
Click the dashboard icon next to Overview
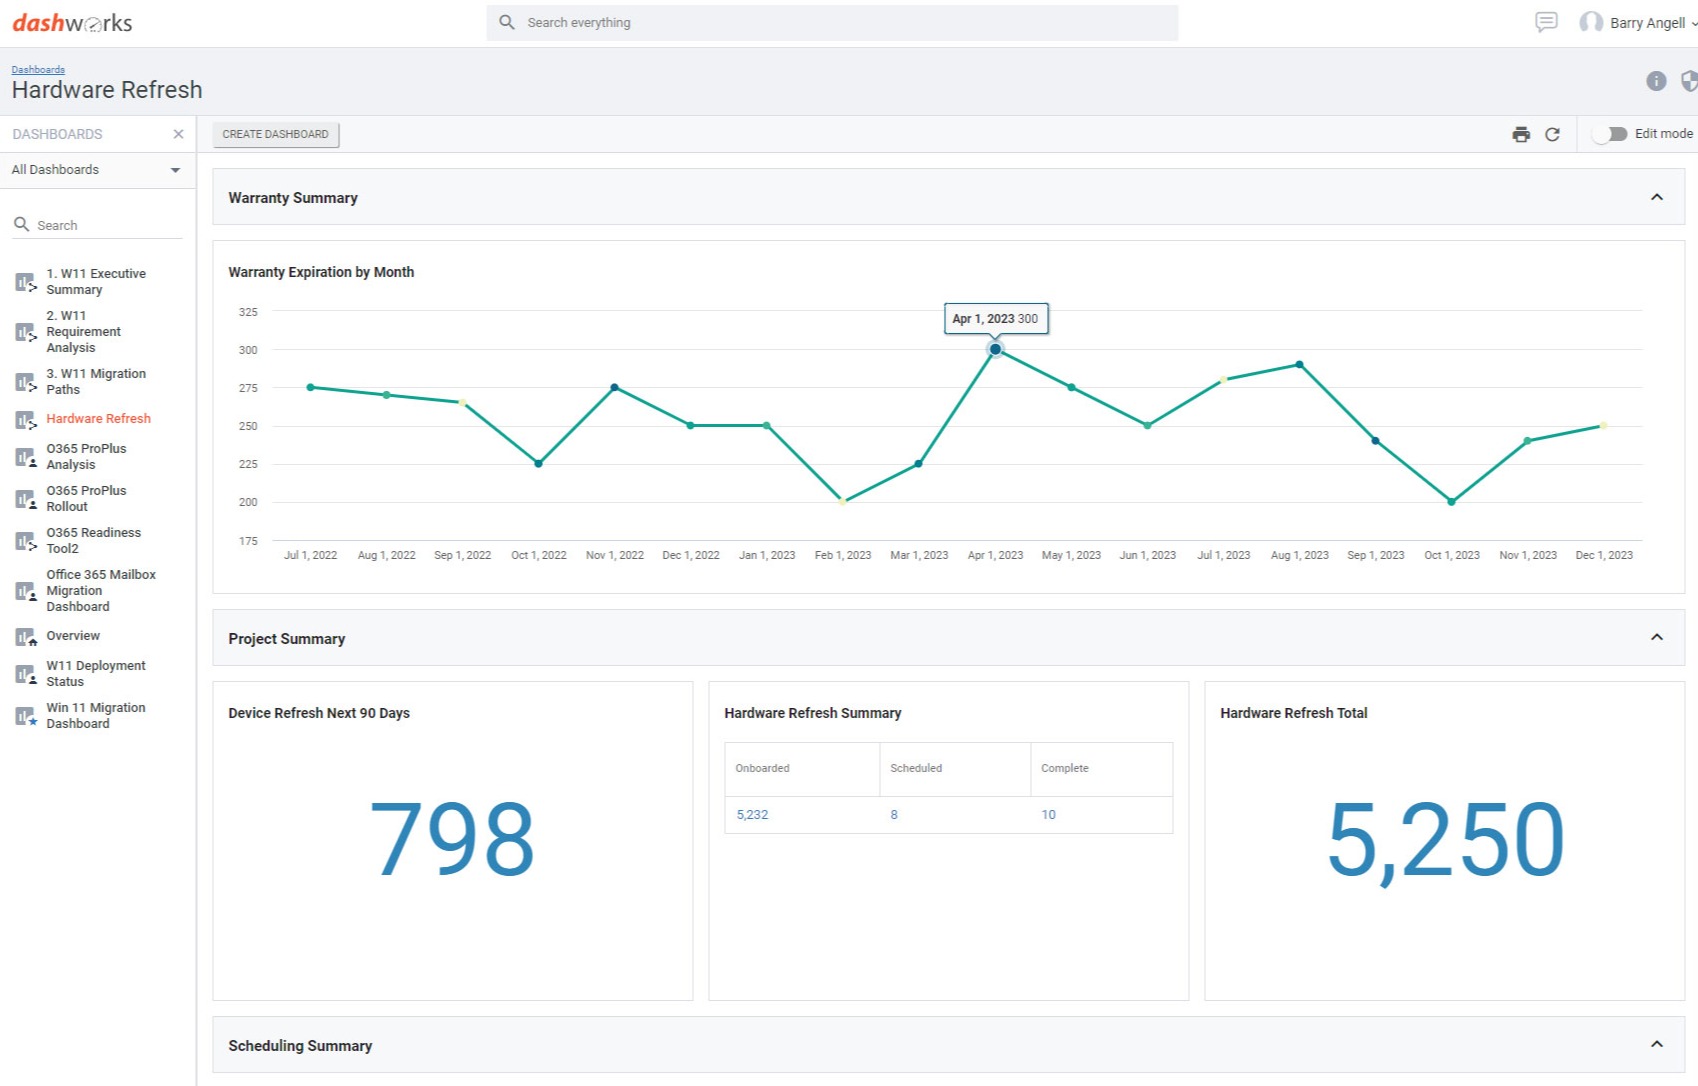tap(25, 636)
